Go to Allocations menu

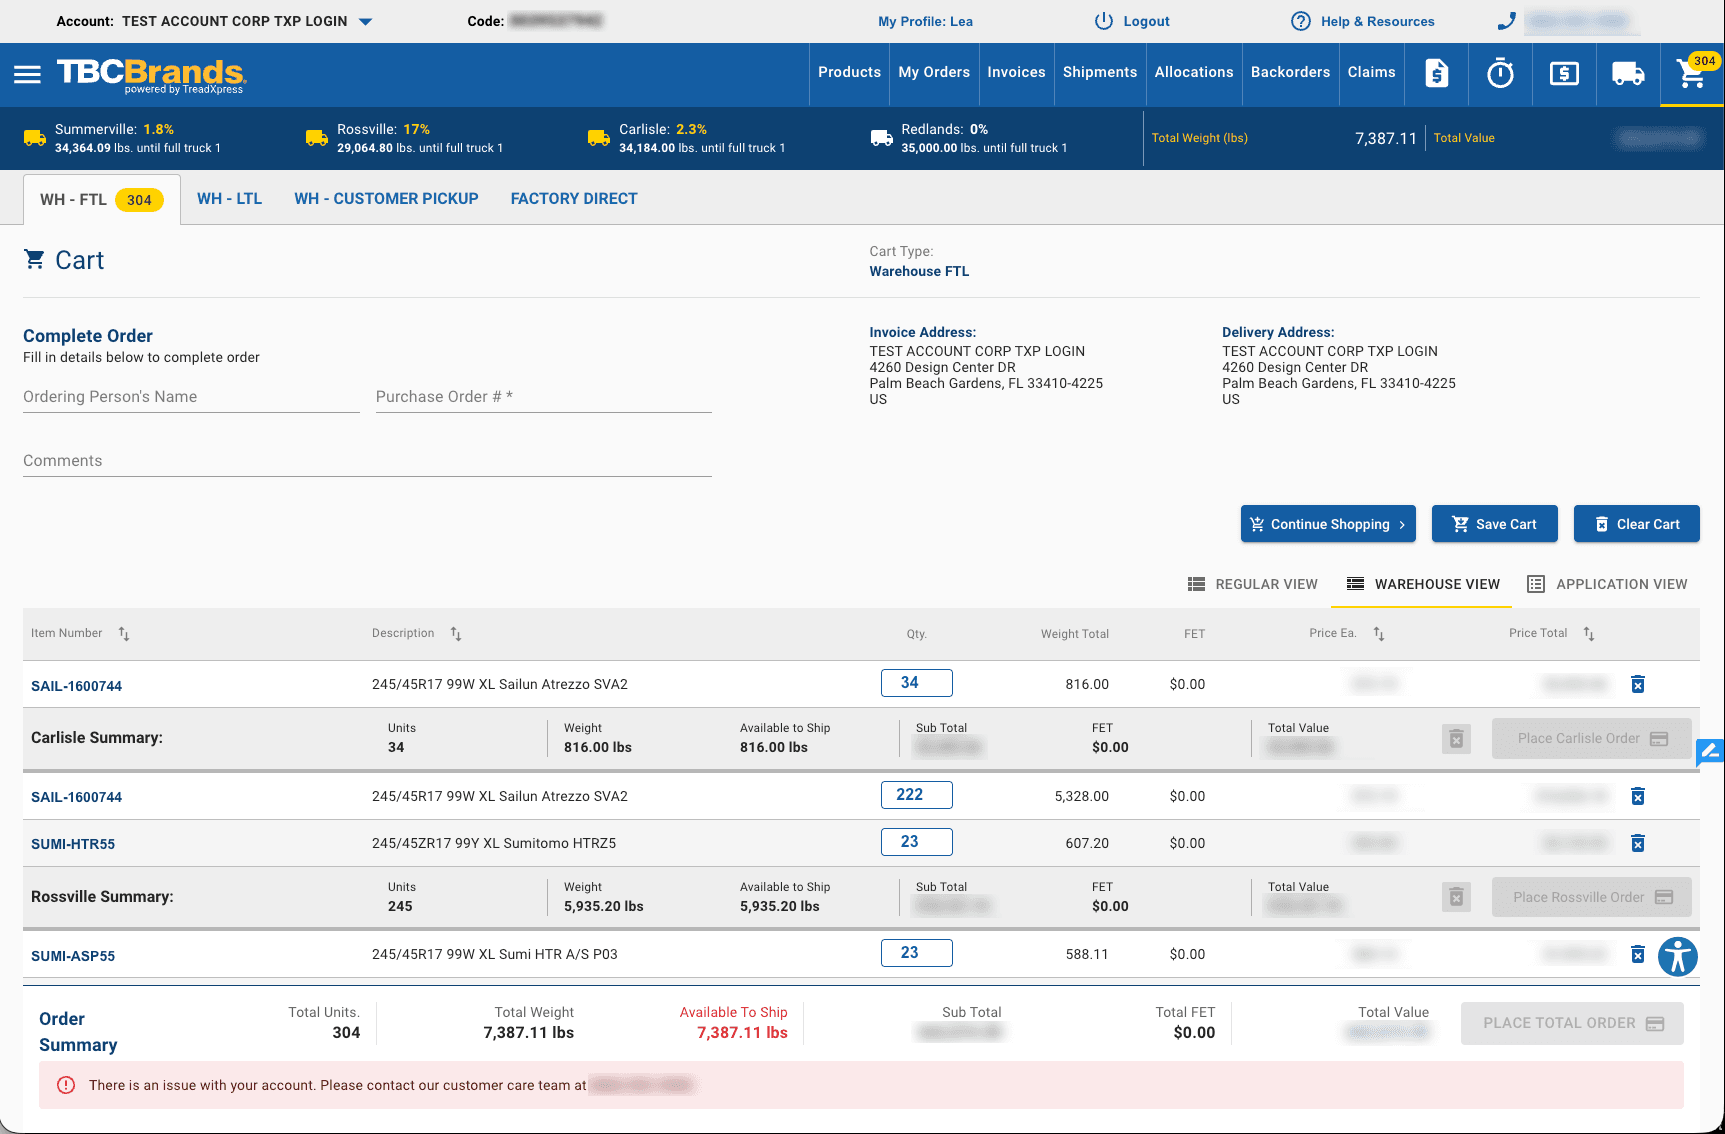(x=1194, y=73)
